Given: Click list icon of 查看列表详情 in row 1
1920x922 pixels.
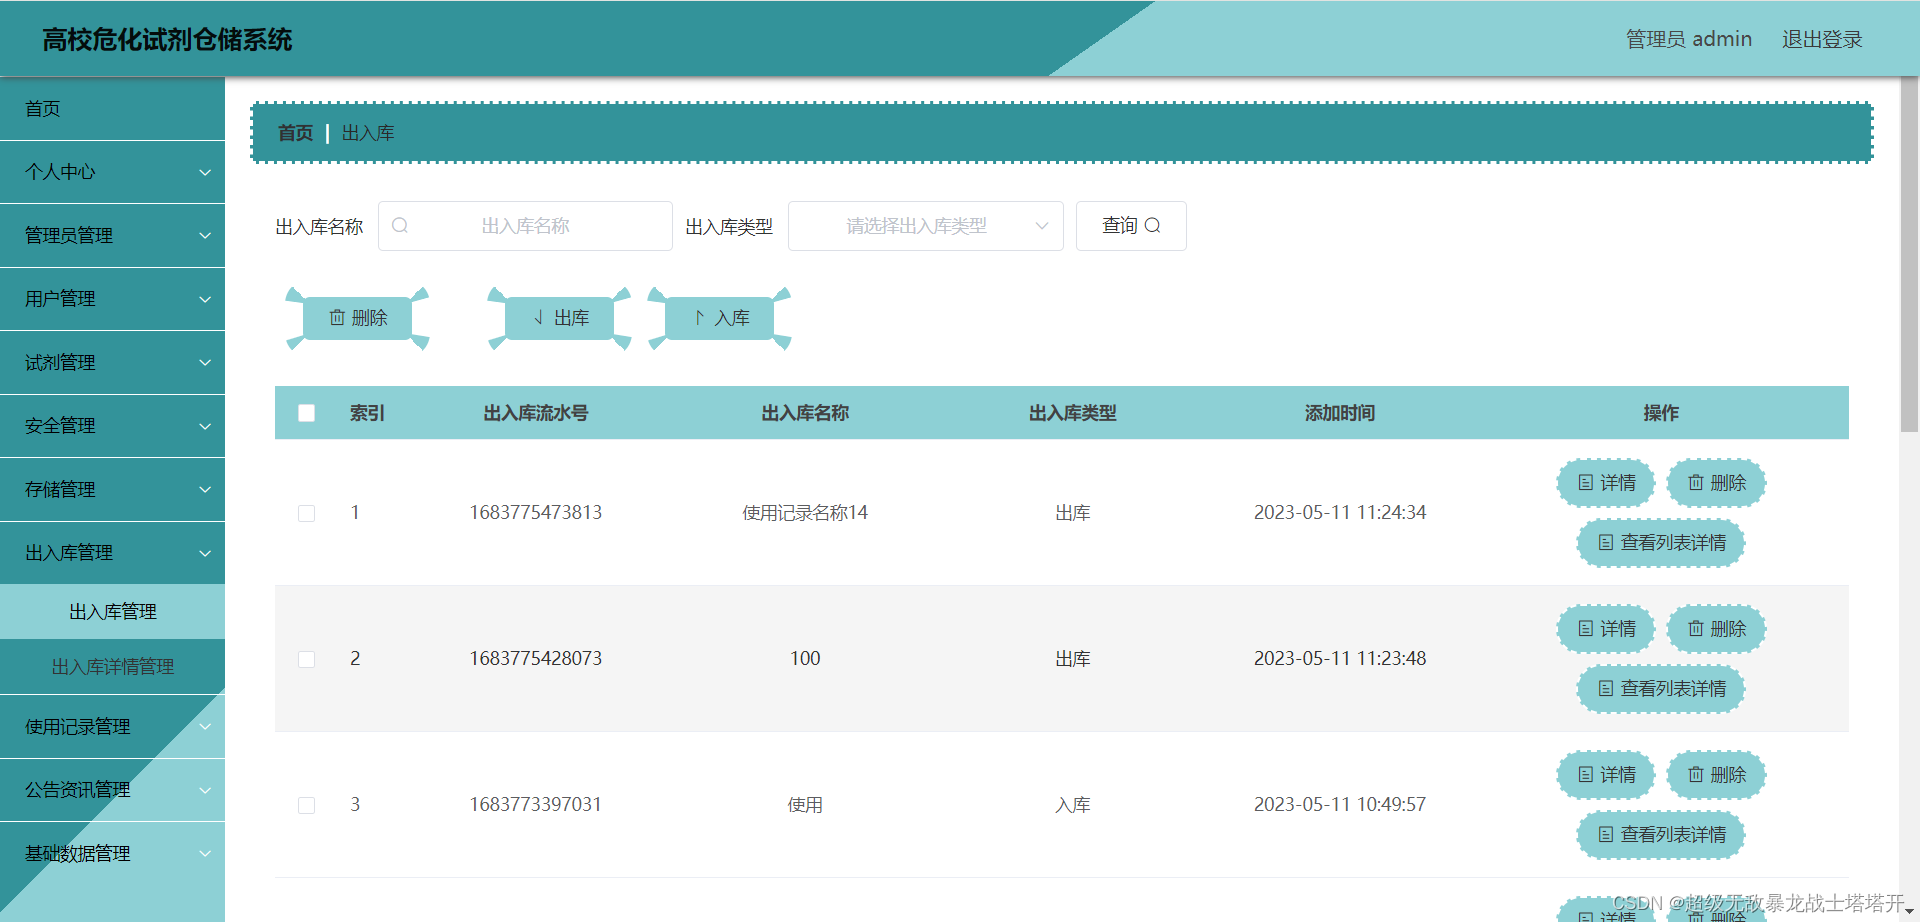Looking at the screenshot, I should pos(1606,543).
